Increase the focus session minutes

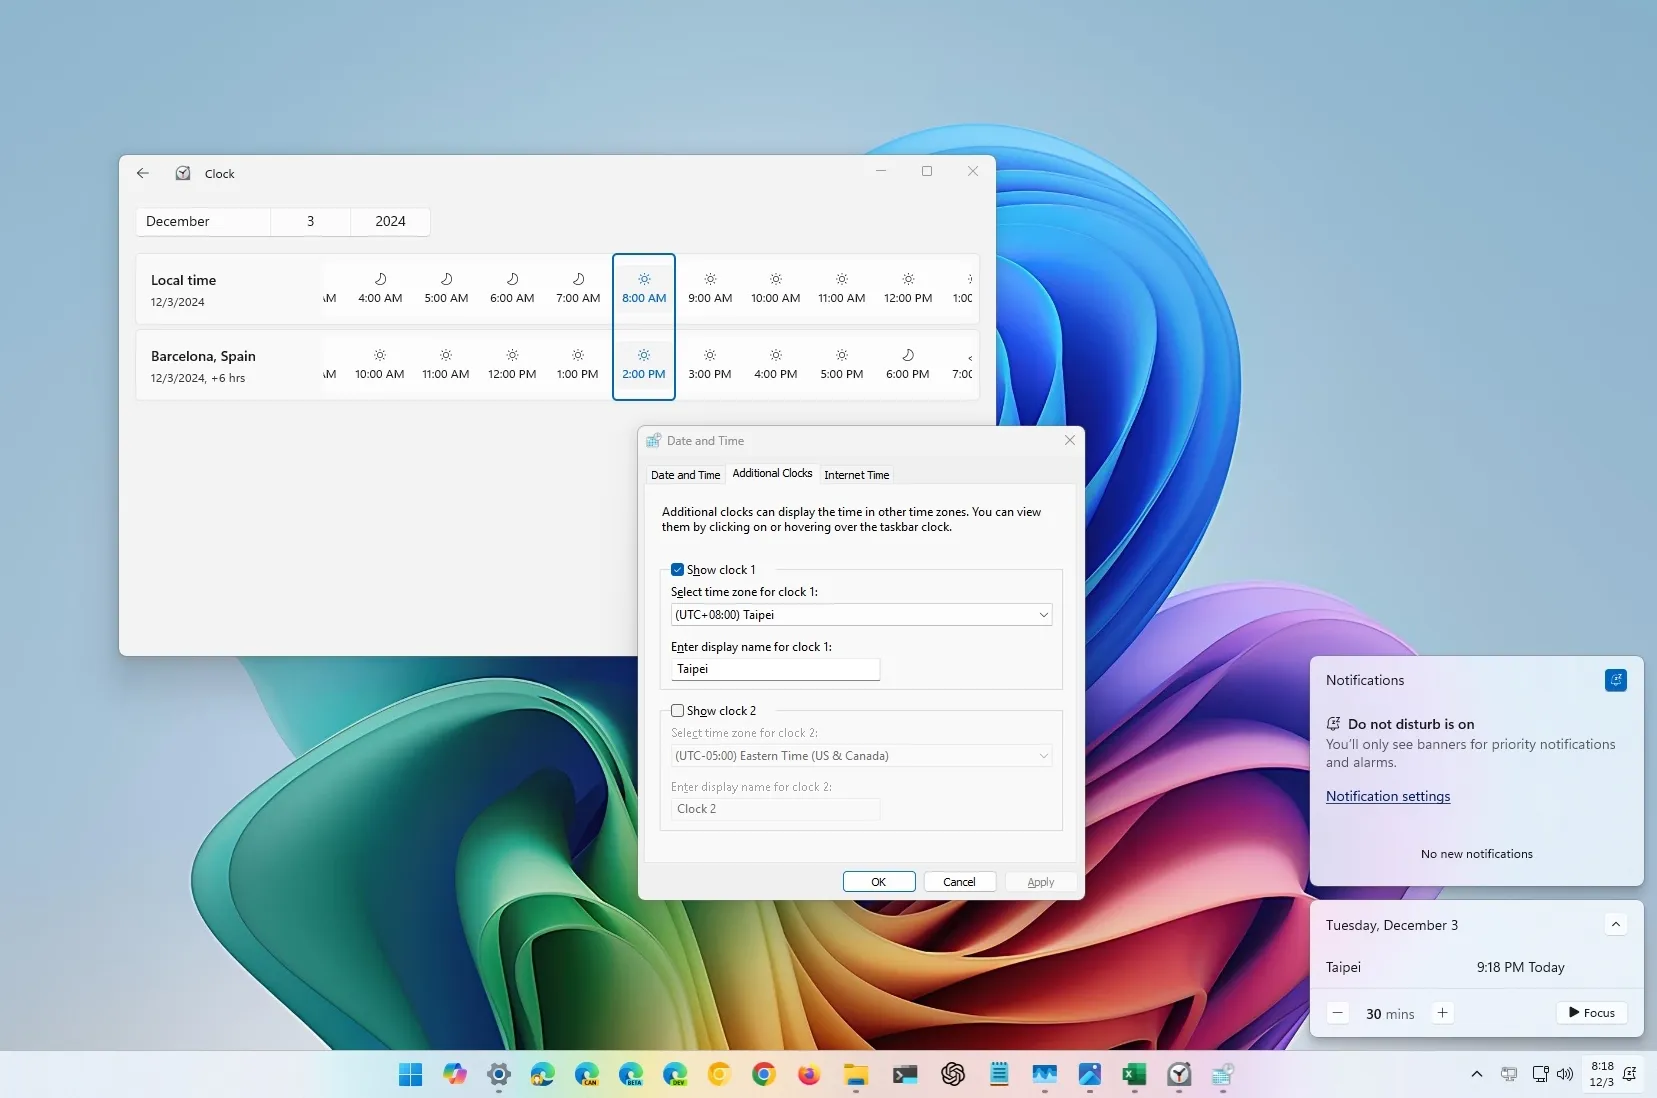click(x=1442, y=1013)
